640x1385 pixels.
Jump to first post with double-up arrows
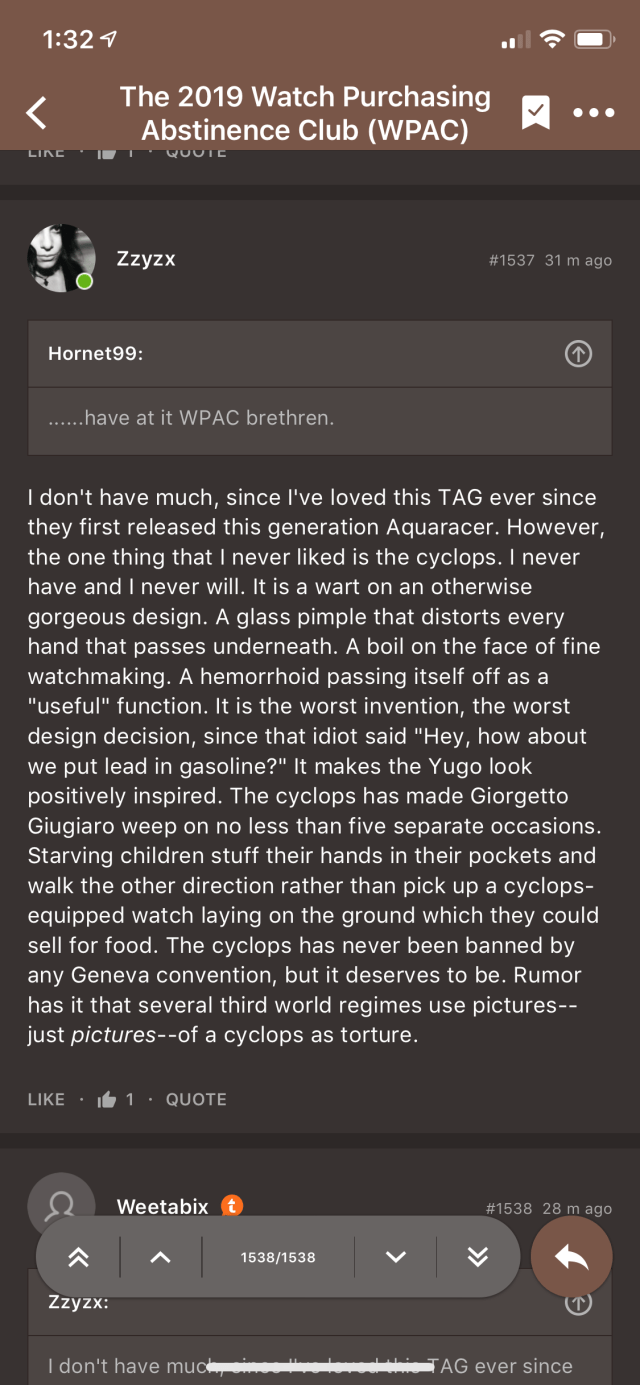pos(78,1257)
